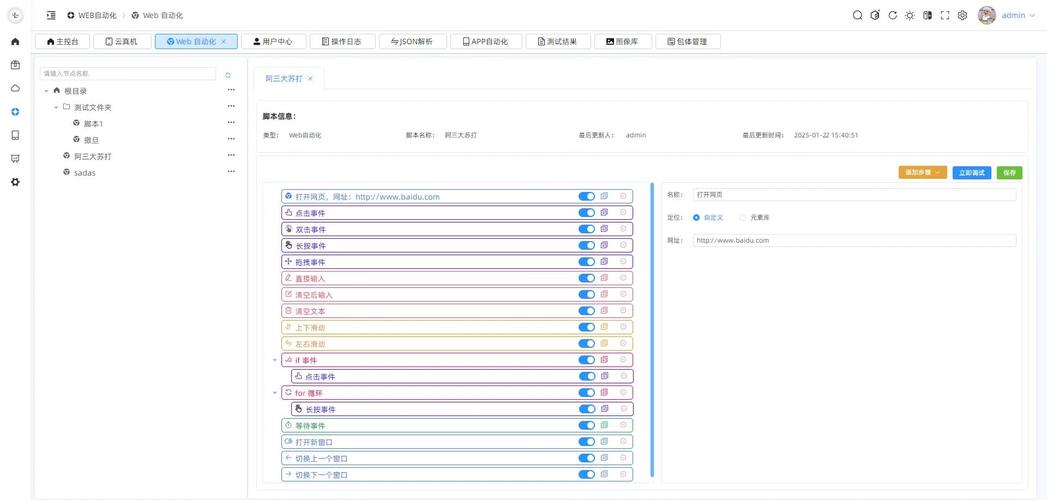Open the more menu for 根目录
The width and height of the screenshot is (1047, 500).
(x=231, y=90)
